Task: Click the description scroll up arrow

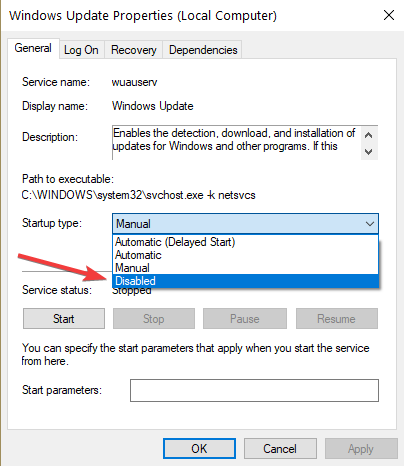Action: pyautogui.click(x=369, y=135)
